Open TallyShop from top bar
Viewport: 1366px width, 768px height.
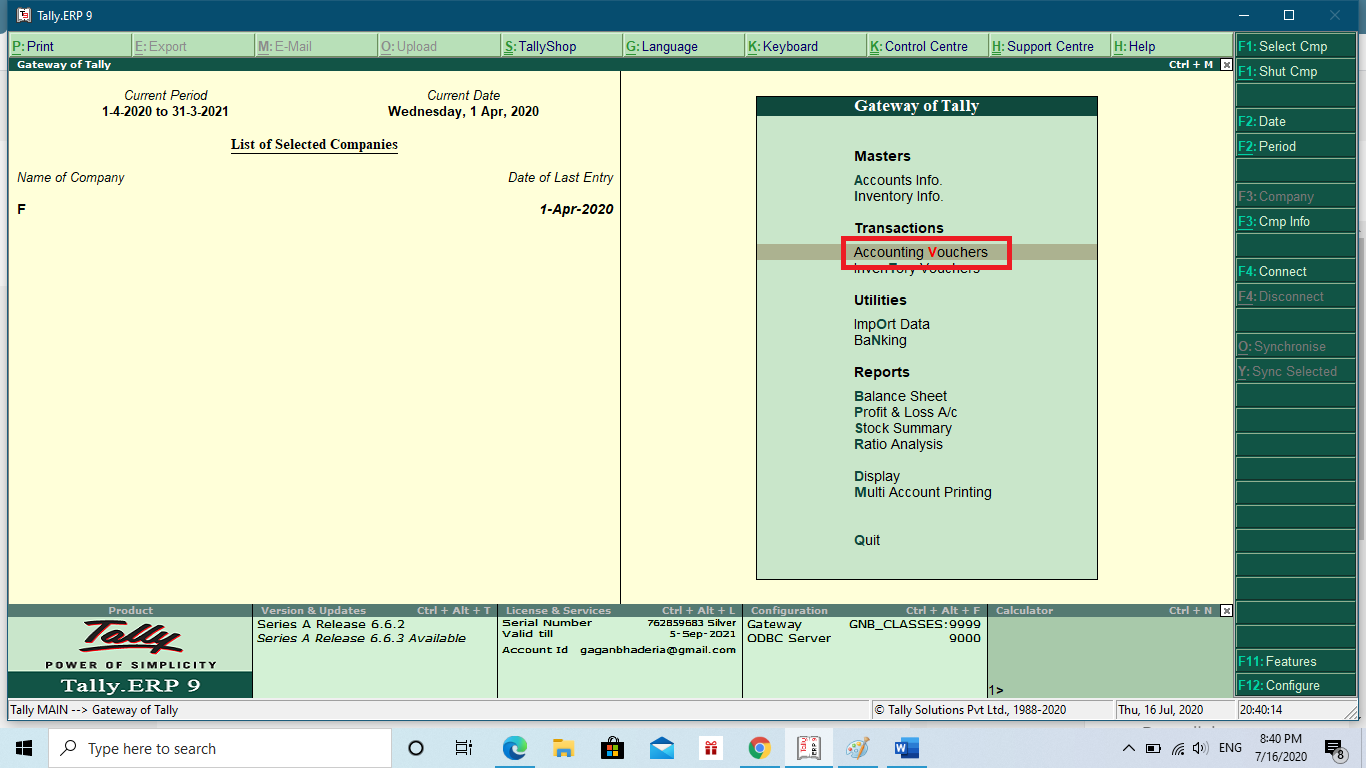coord(562,46)
